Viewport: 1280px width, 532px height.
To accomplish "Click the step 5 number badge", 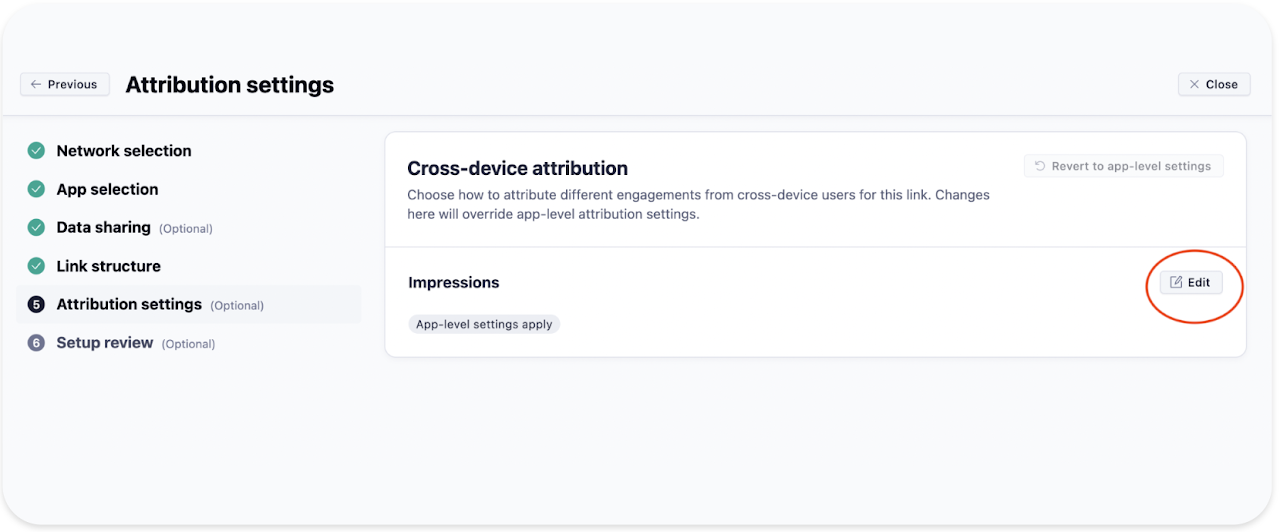I will point(36,305).
